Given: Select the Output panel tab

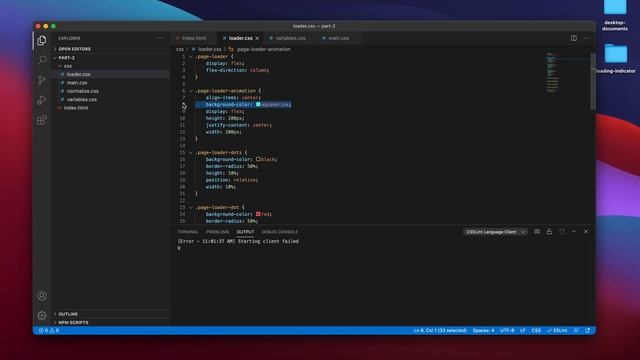Looking at the screenshot, I should click(245, 232).
